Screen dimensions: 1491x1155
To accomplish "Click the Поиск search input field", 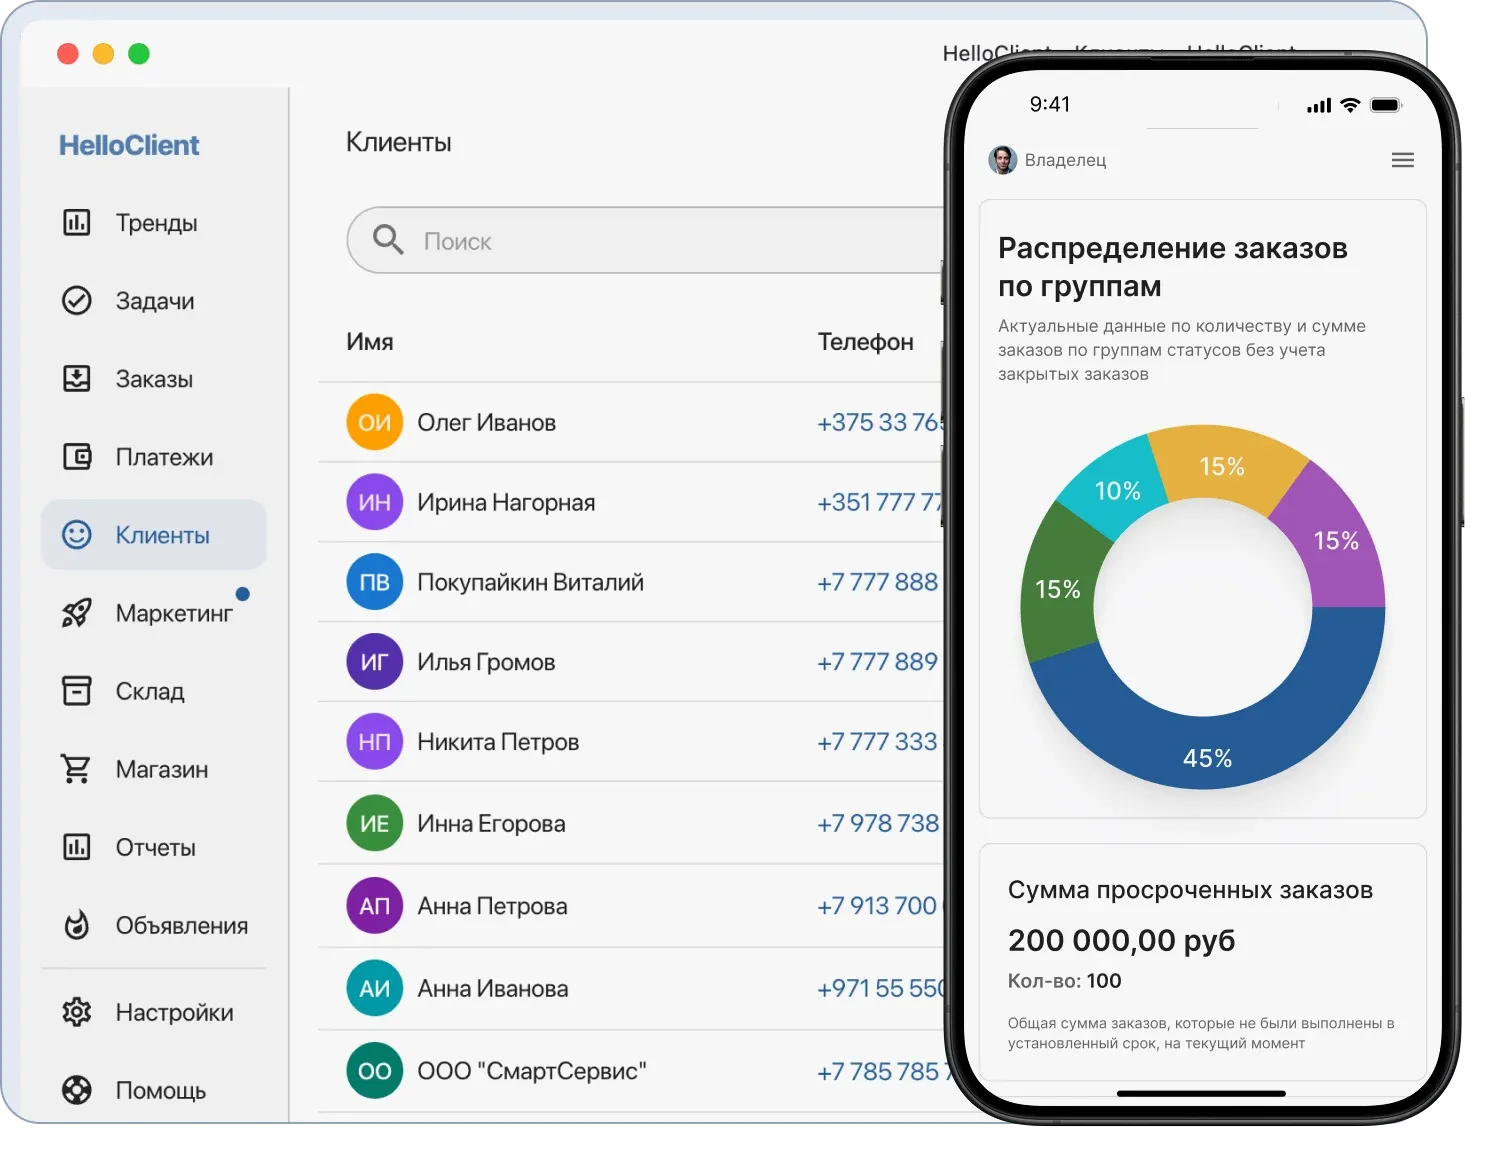I will point(600,240).
